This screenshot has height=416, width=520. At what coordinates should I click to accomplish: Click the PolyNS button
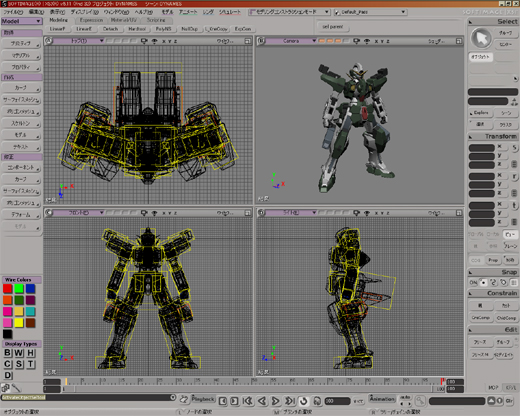(163, 29)
